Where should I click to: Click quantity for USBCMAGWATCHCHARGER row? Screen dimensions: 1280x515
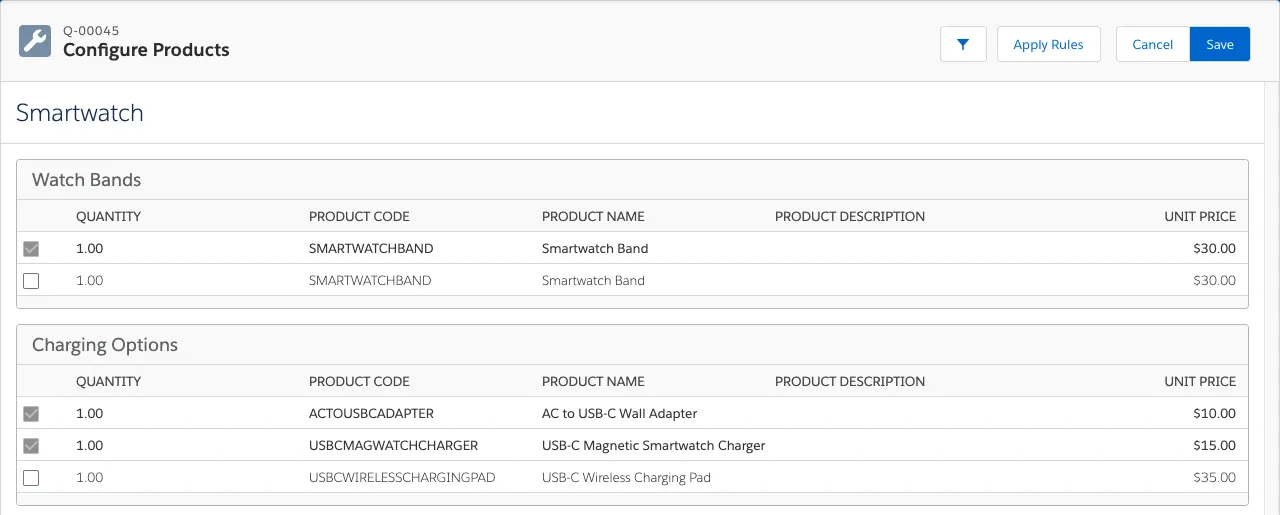click(x=89, y=445)
